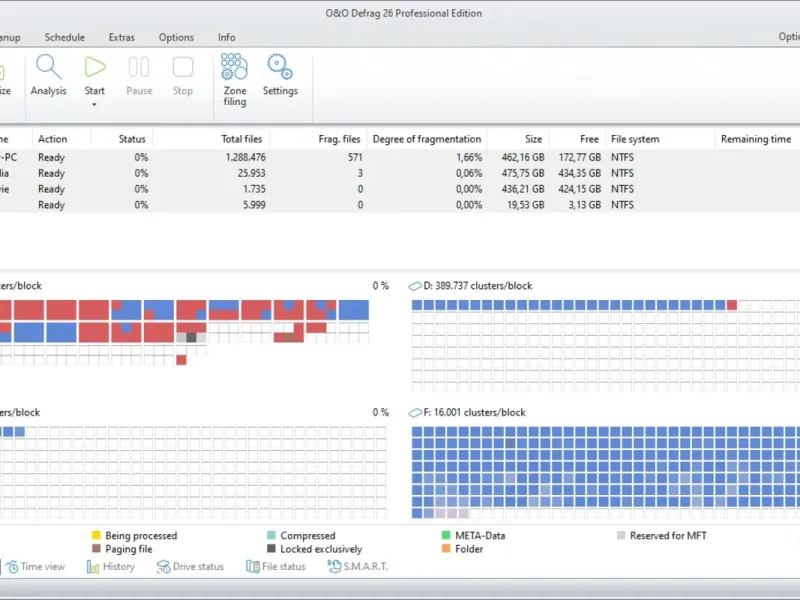The image size is (800, 600).
Task: Open the Start dropdown arrow
Action: point(94,105)
